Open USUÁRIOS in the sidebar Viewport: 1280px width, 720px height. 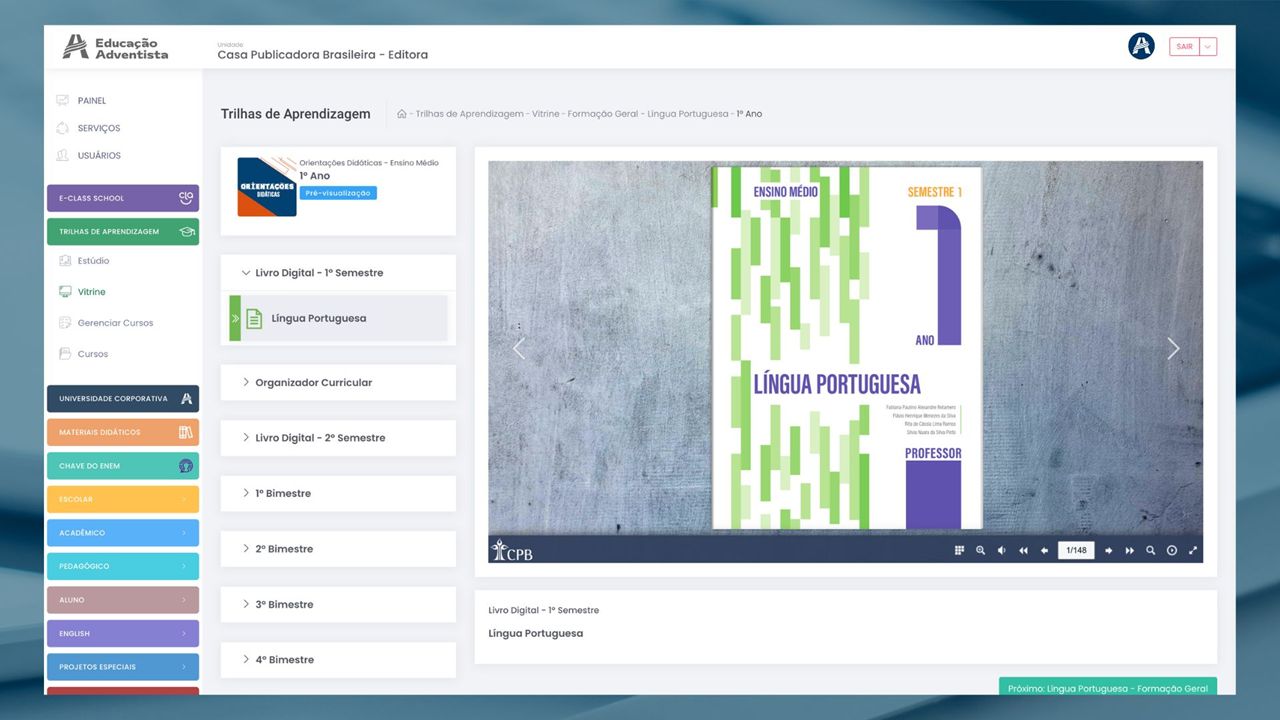99,156
